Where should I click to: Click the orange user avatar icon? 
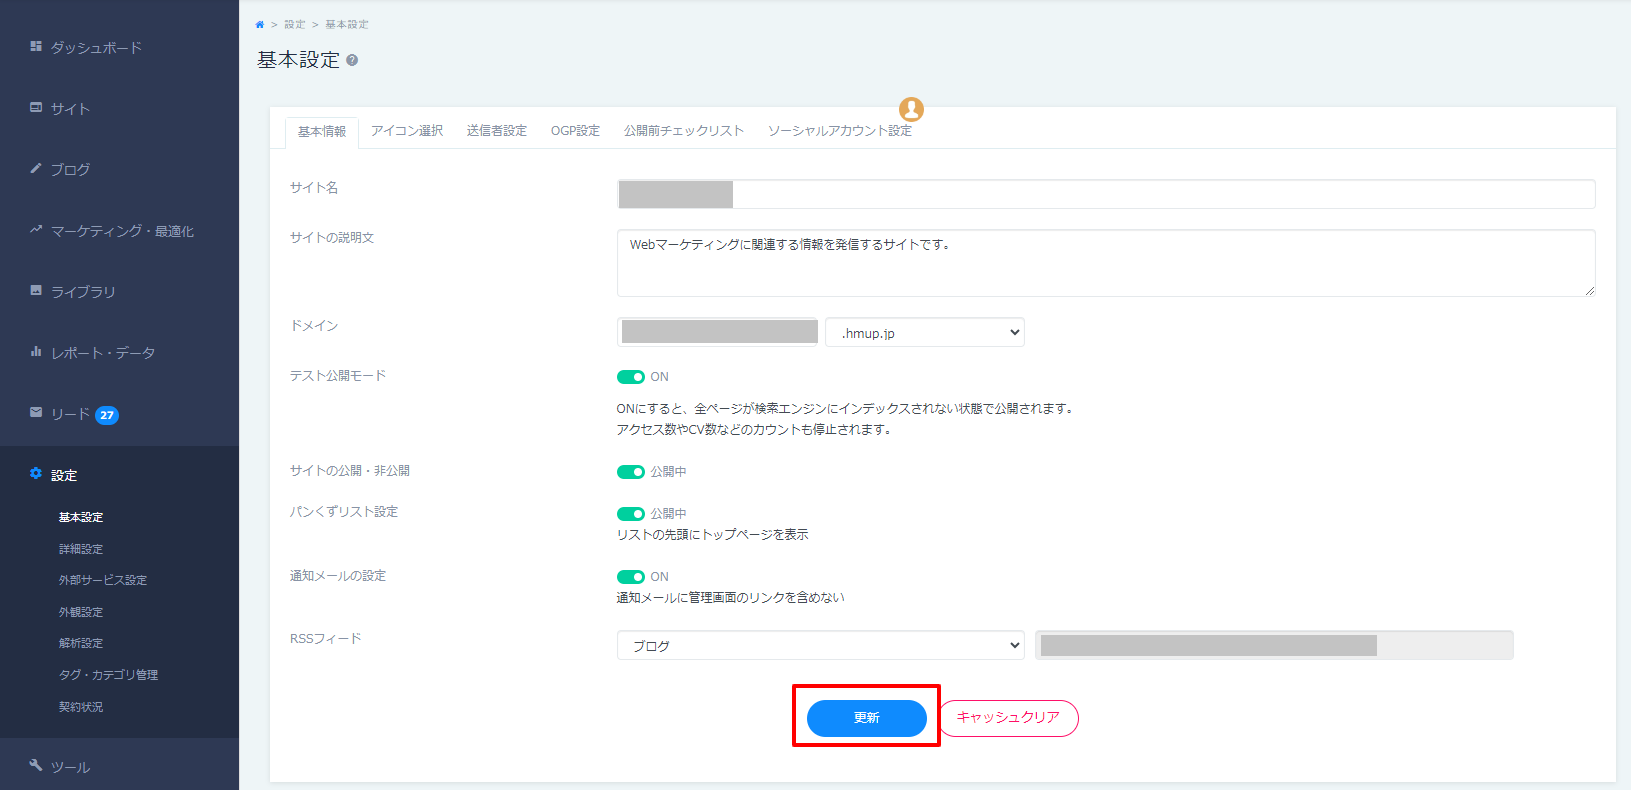click(x=911, y=109)
